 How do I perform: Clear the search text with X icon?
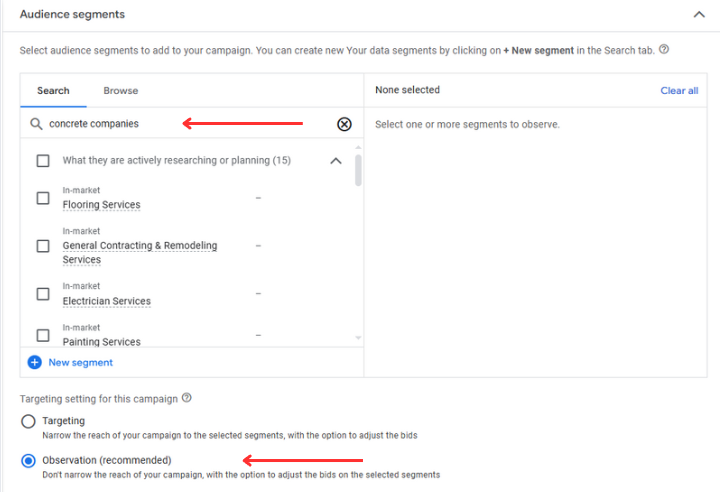pyautogui.click(x=344, y=124)
